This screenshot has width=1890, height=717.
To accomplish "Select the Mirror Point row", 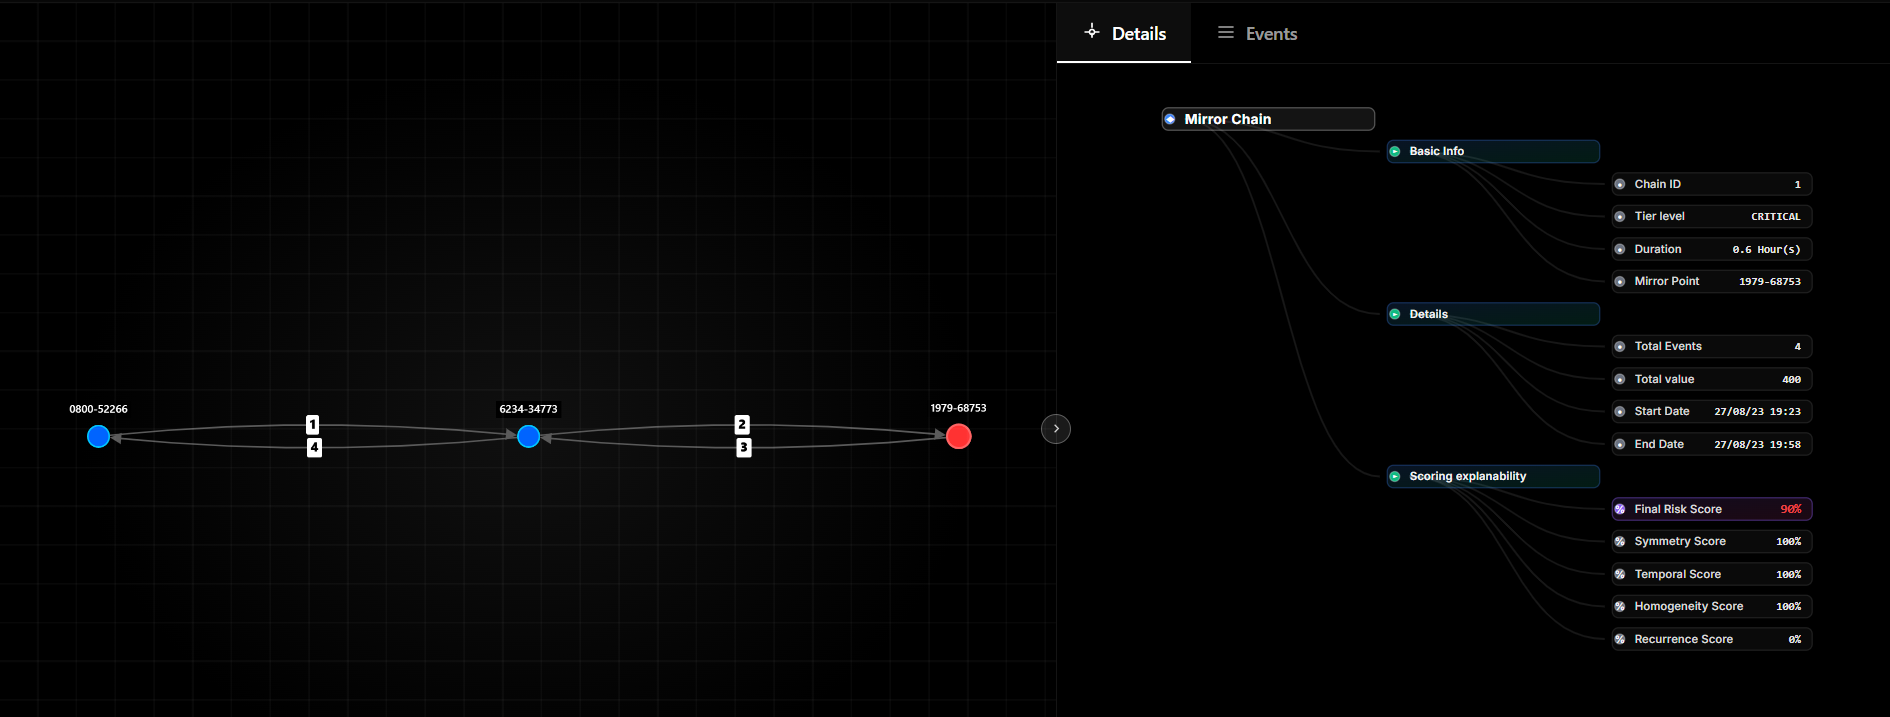I will [1712, 281].
